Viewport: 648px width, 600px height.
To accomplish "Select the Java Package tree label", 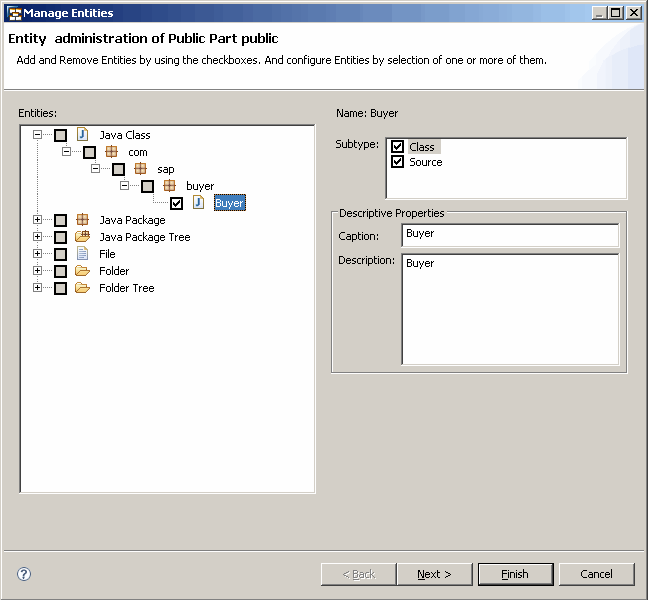I will 132,220.
